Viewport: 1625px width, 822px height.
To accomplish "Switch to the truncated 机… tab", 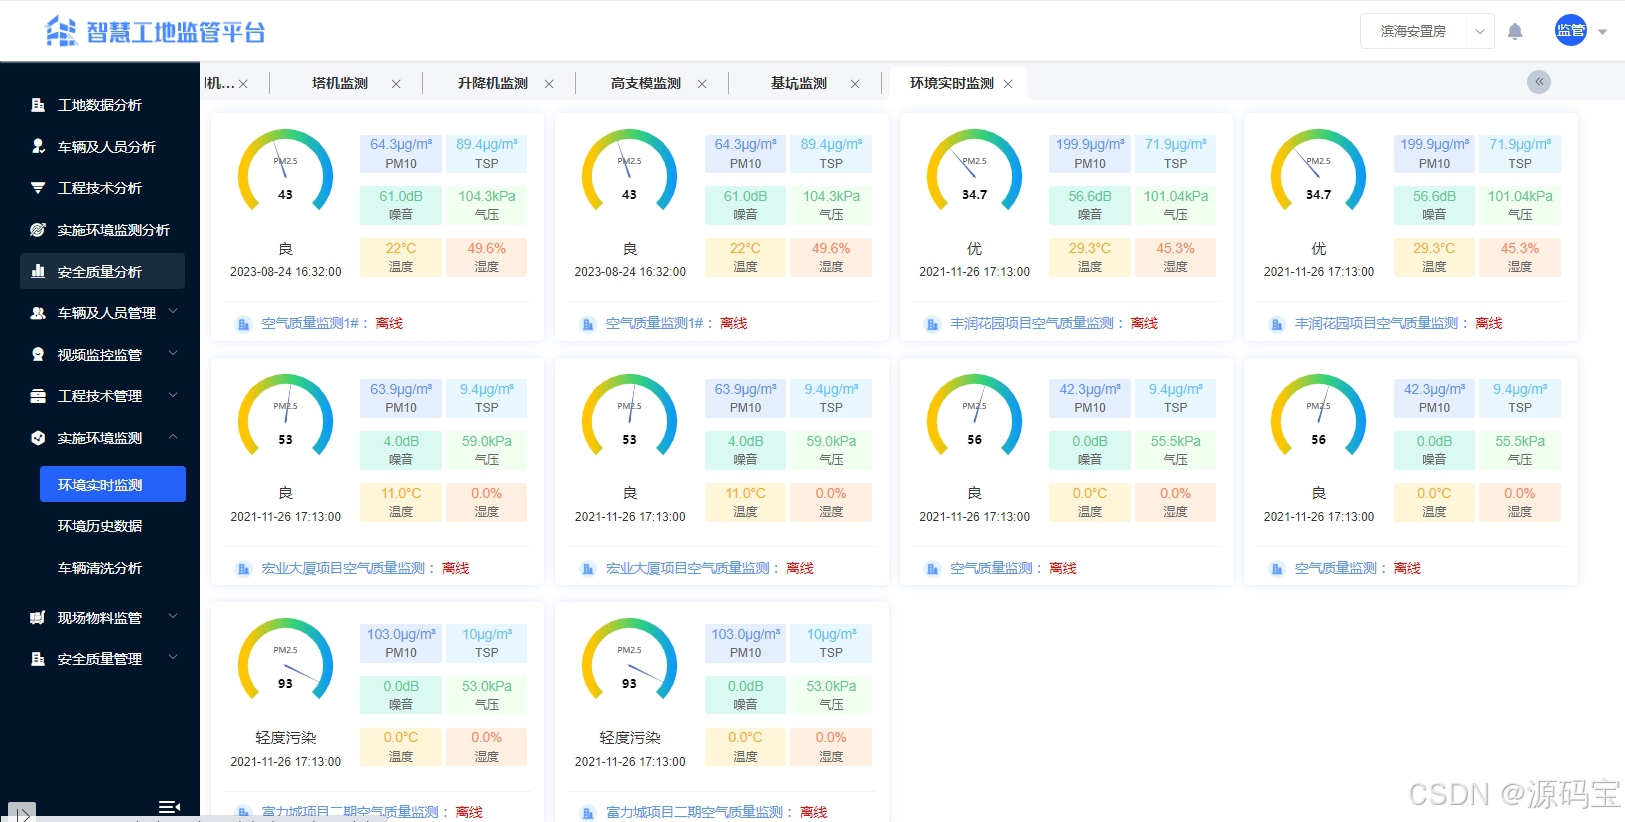I will [x=220, y=83].
